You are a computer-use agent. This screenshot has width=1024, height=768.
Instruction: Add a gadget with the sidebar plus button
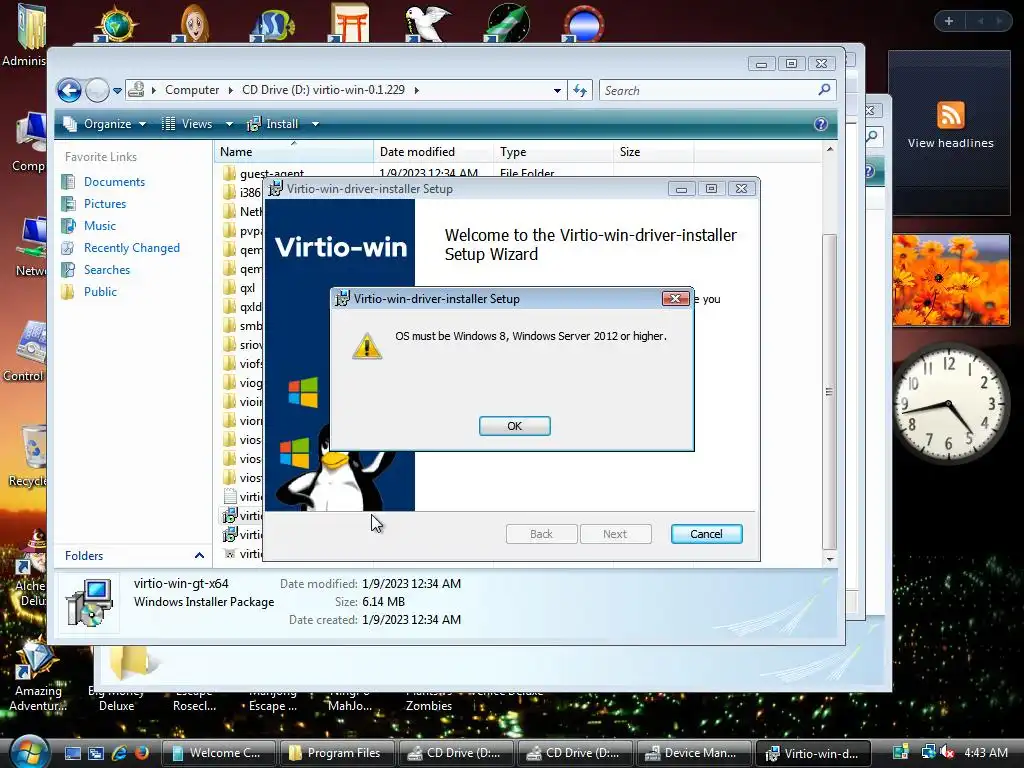click(x=948, y=21)
